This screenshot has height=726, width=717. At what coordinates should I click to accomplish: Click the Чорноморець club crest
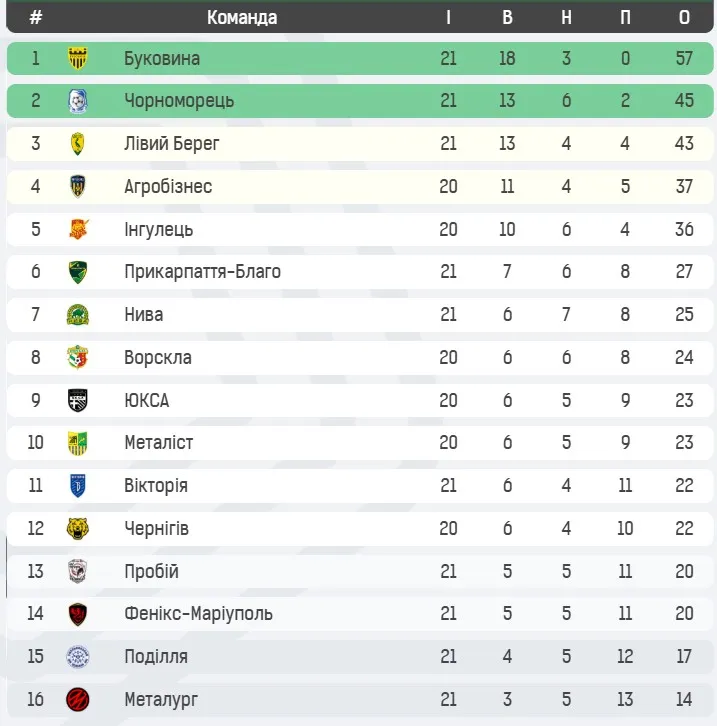tap(78, 101)
